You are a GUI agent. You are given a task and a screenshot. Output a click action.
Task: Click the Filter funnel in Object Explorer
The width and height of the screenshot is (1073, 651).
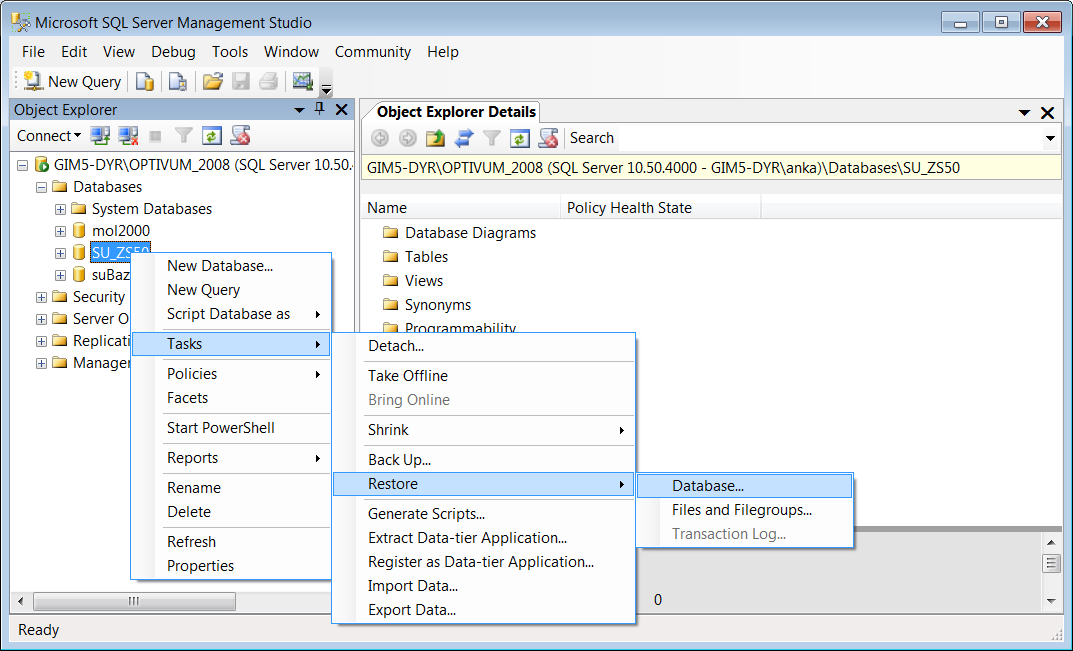point(183,136)
